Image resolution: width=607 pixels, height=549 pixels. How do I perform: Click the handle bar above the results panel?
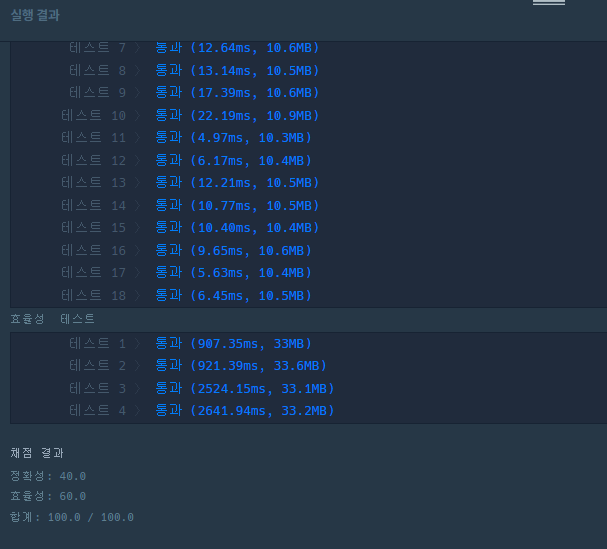tap(549, 2)
